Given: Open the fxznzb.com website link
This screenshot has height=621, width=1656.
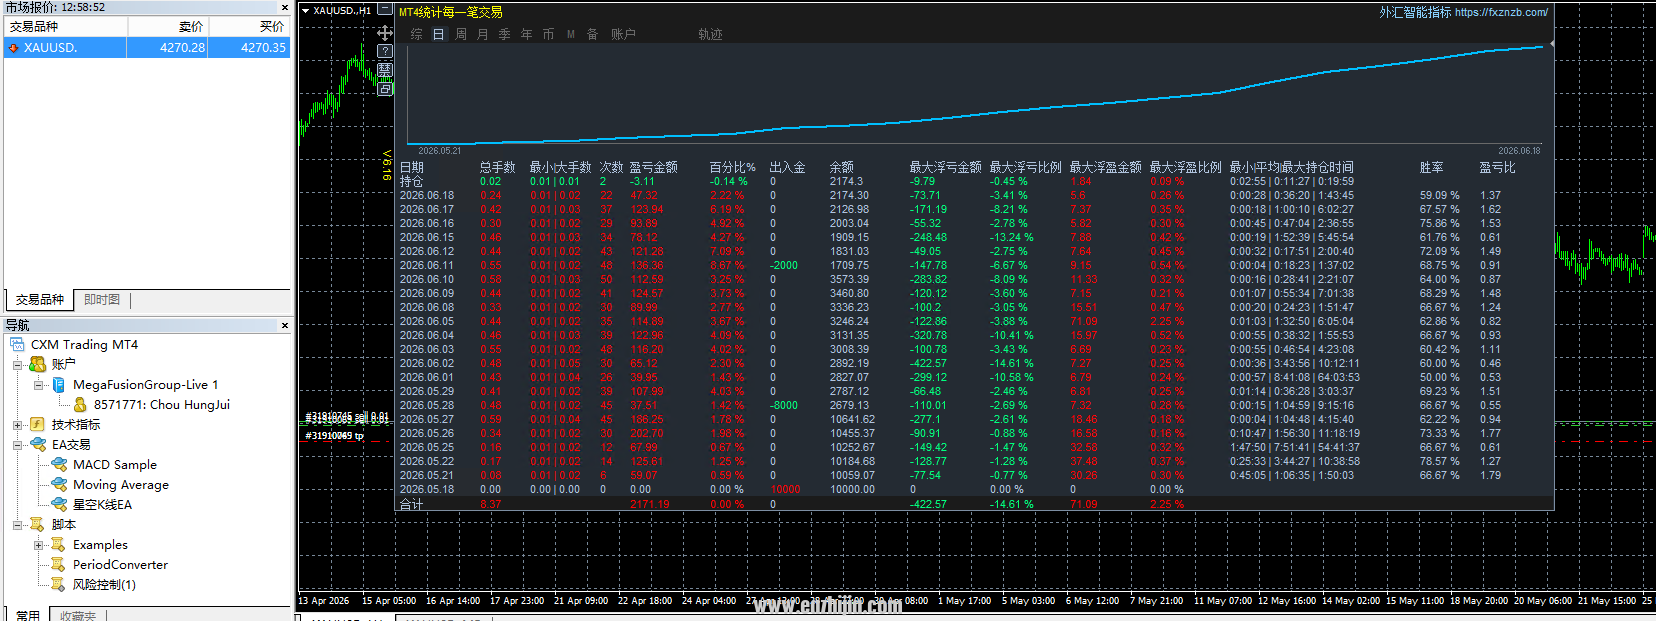Looking at the screenshot, I should coord(1501,12).
